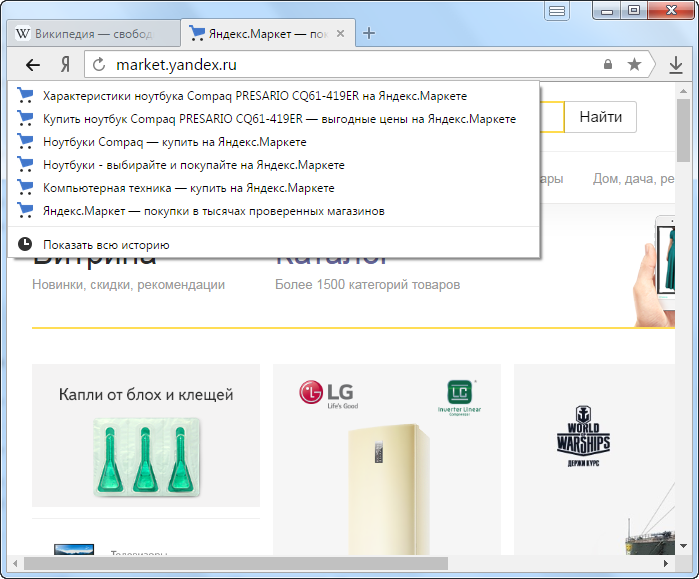Click 'Более 1500 категорий товаров' text
699x579 pixels.
pyautogui.click(x=367, y=284)
